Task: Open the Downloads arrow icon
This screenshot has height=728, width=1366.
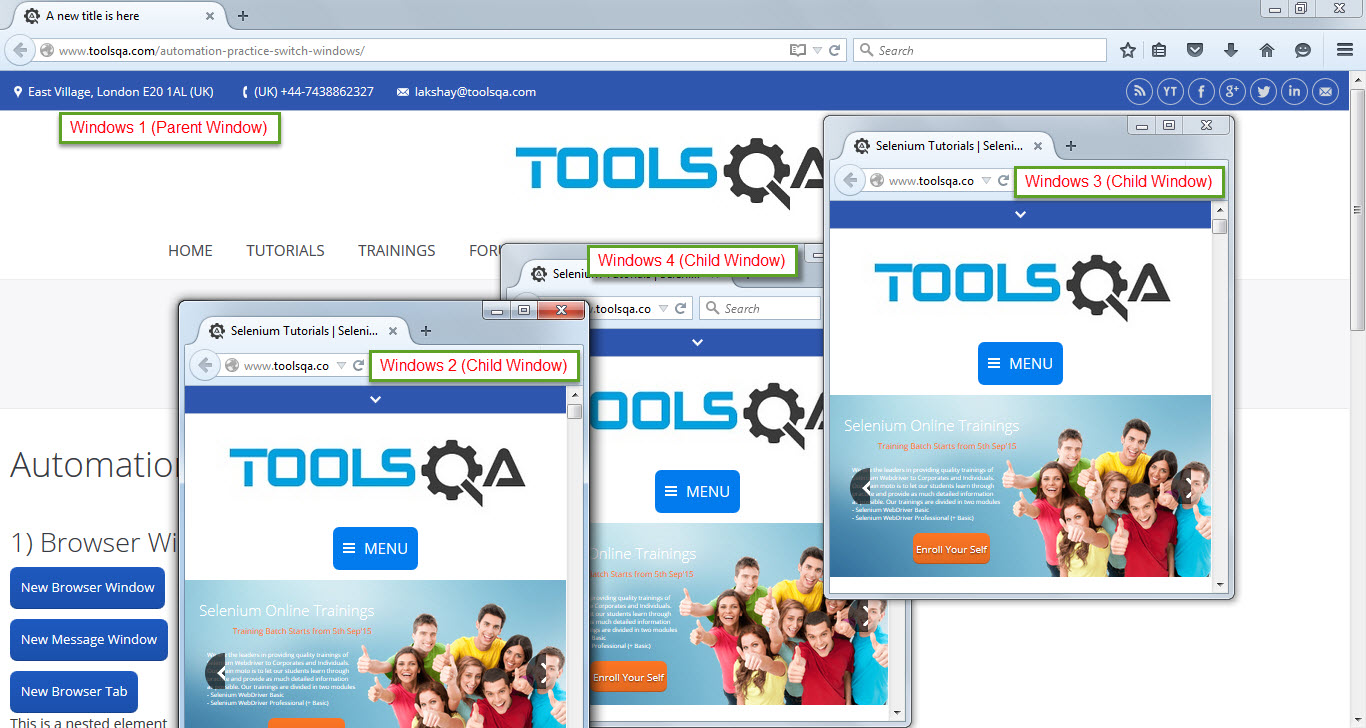Action: tap(1231, 50)
